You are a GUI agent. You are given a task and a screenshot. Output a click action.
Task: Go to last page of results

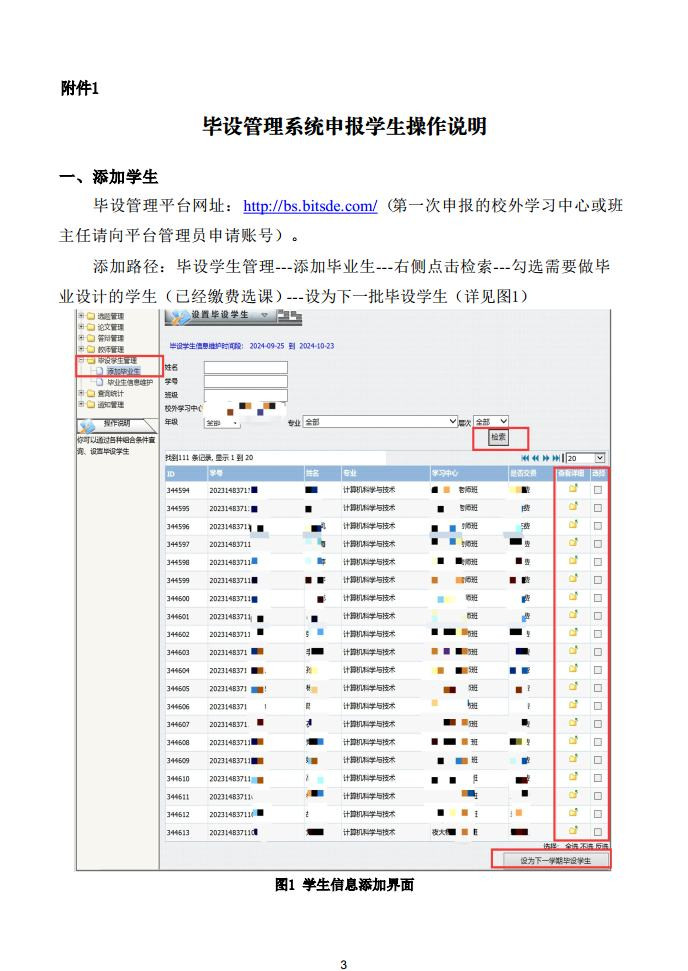point(557,457)
